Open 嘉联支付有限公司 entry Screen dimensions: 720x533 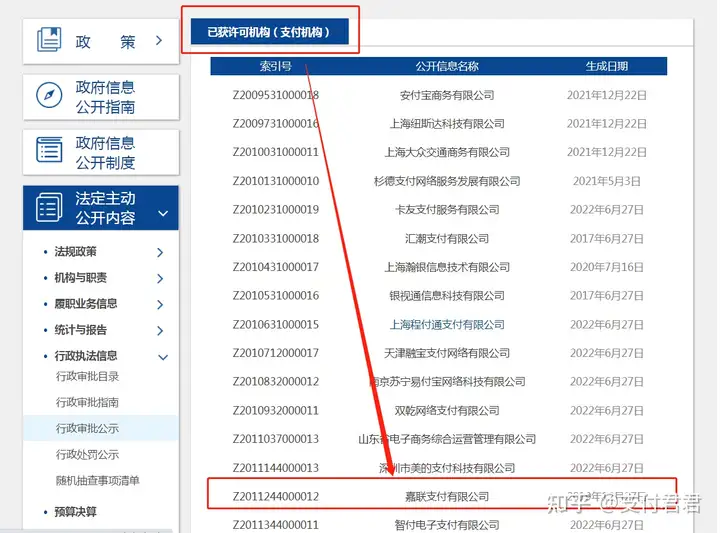[447, 497]
